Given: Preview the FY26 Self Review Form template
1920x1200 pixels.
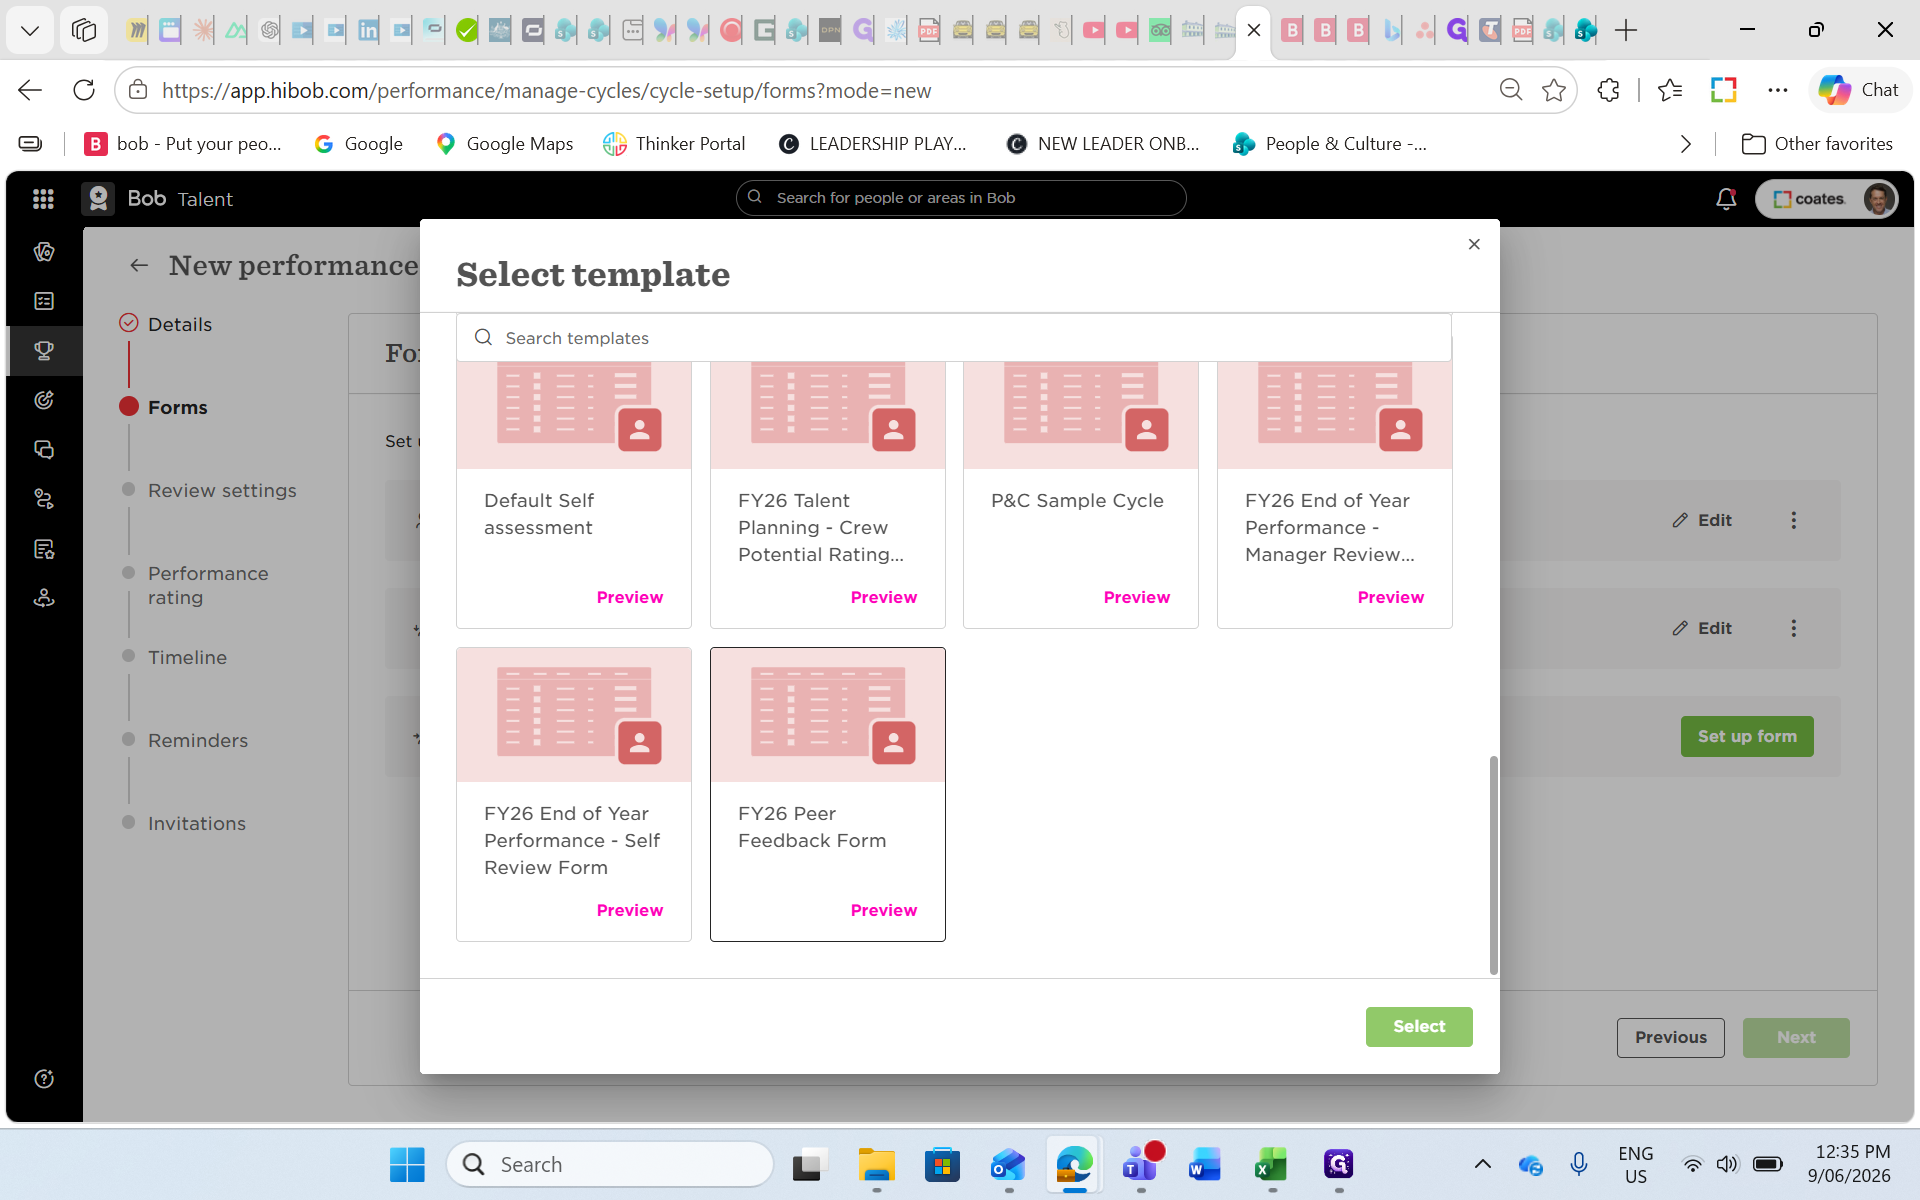Looking at the screenshot, I should (630, 910).
